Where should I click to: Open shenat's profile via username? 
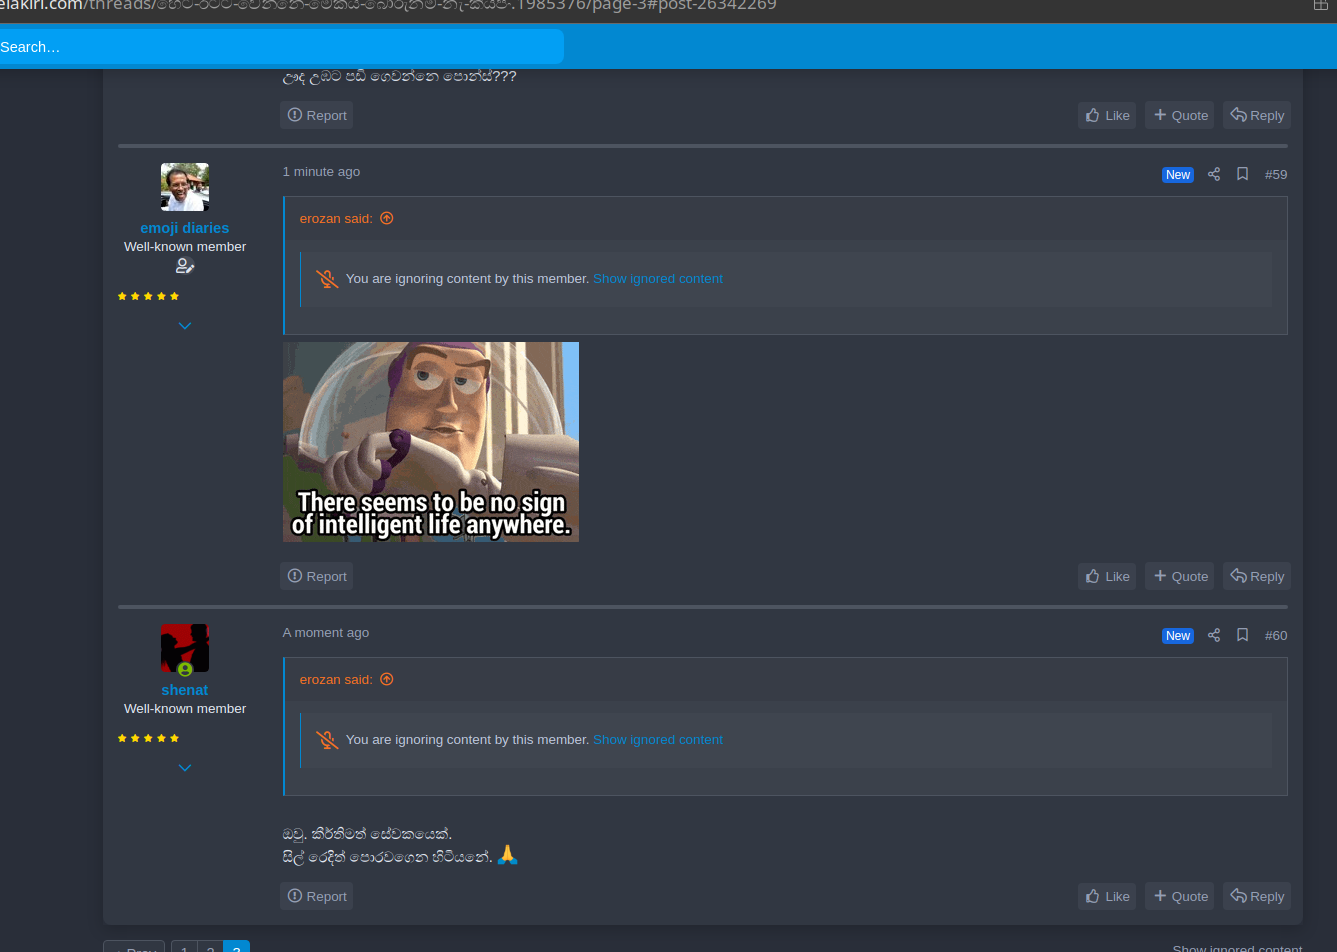click(185, 690)
